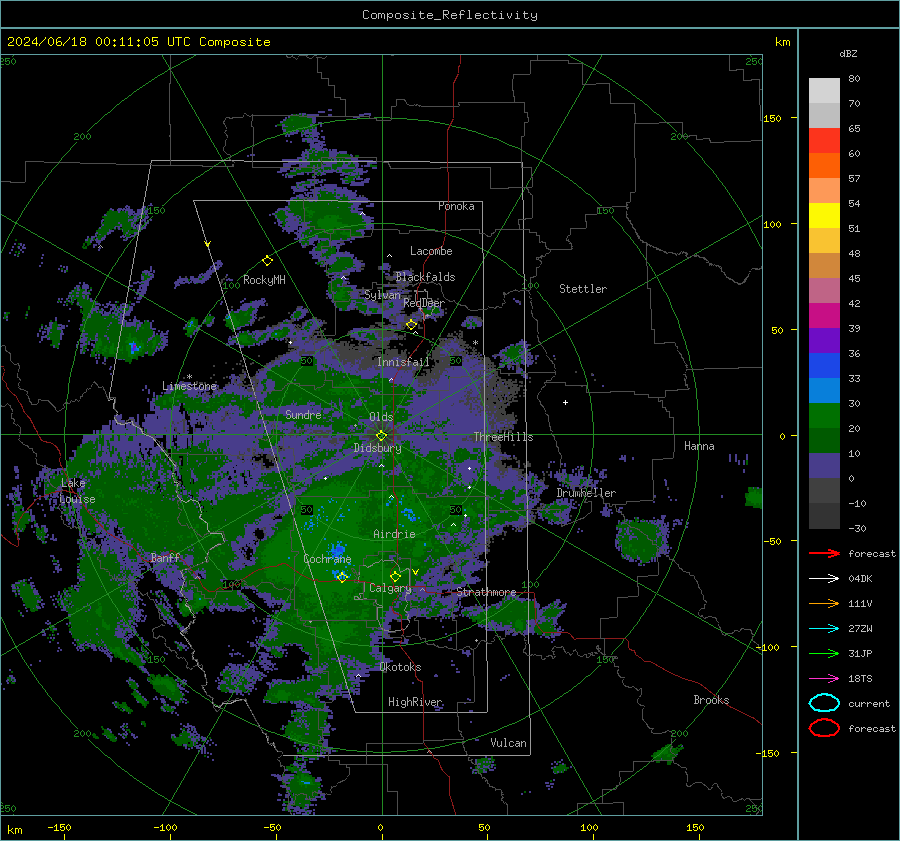The height and width of the screenshot is (841, 900).
Task: Click the Cochrane city label
Action: [x=327, y=559]
